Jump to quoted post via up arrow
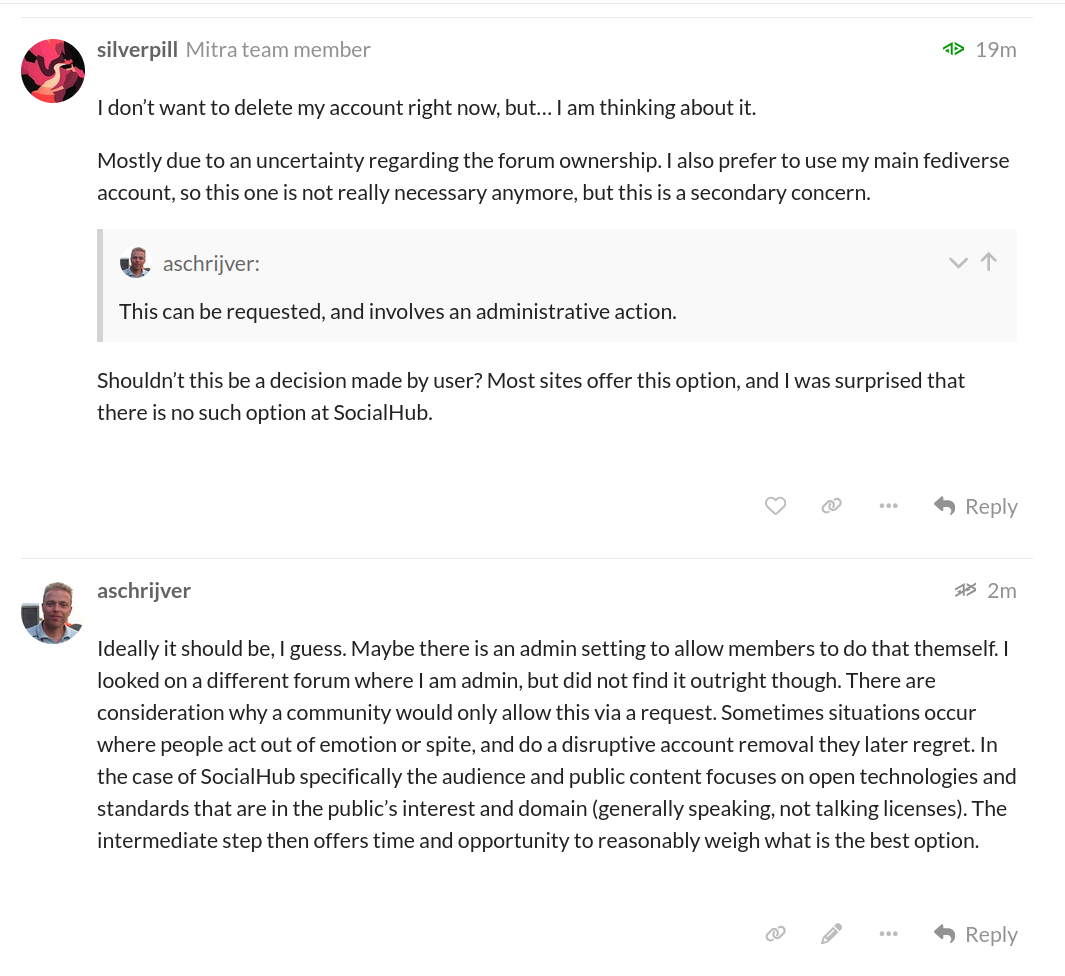This screenshot has height=976, width=1065. coord(989,262)
